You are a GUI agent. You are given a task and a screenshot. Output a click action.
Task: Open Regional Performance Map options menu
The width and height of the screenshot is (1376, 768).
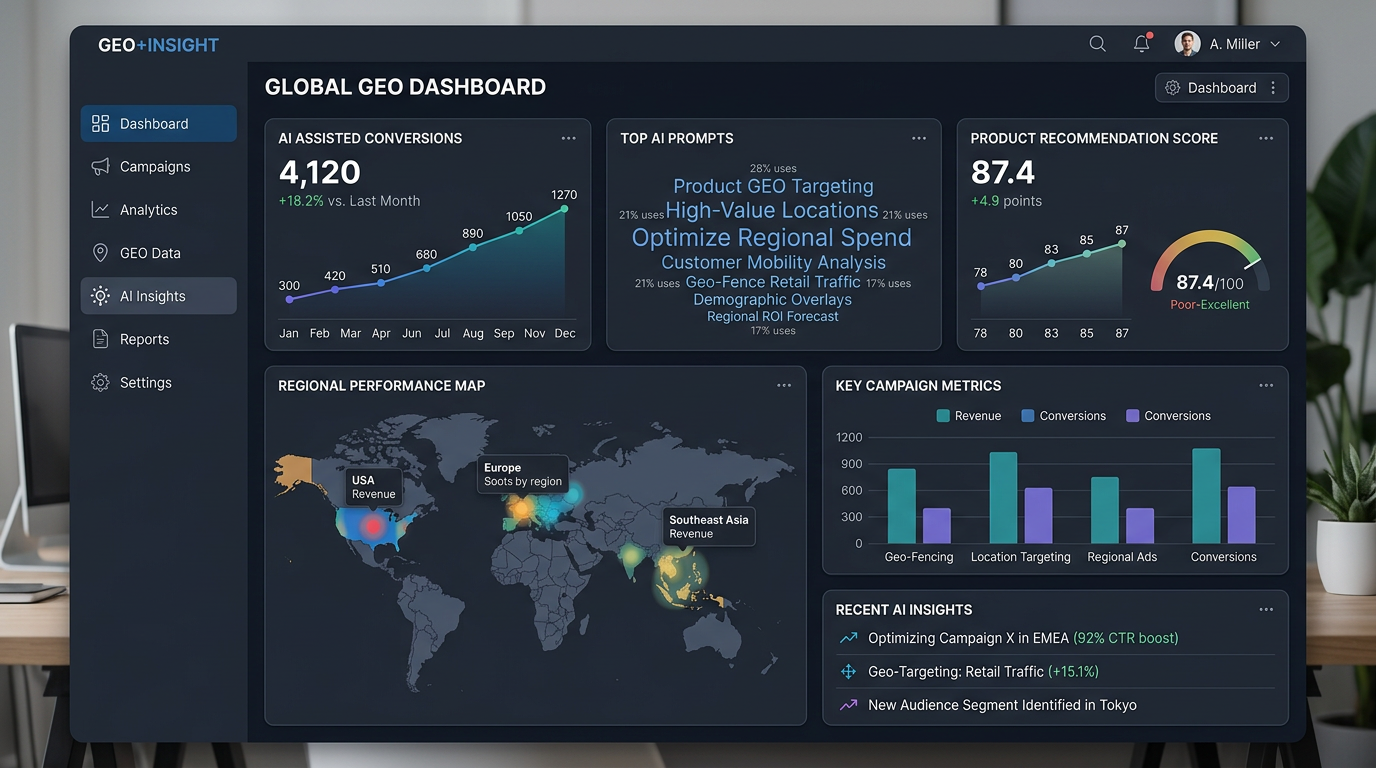coord(784,385)
